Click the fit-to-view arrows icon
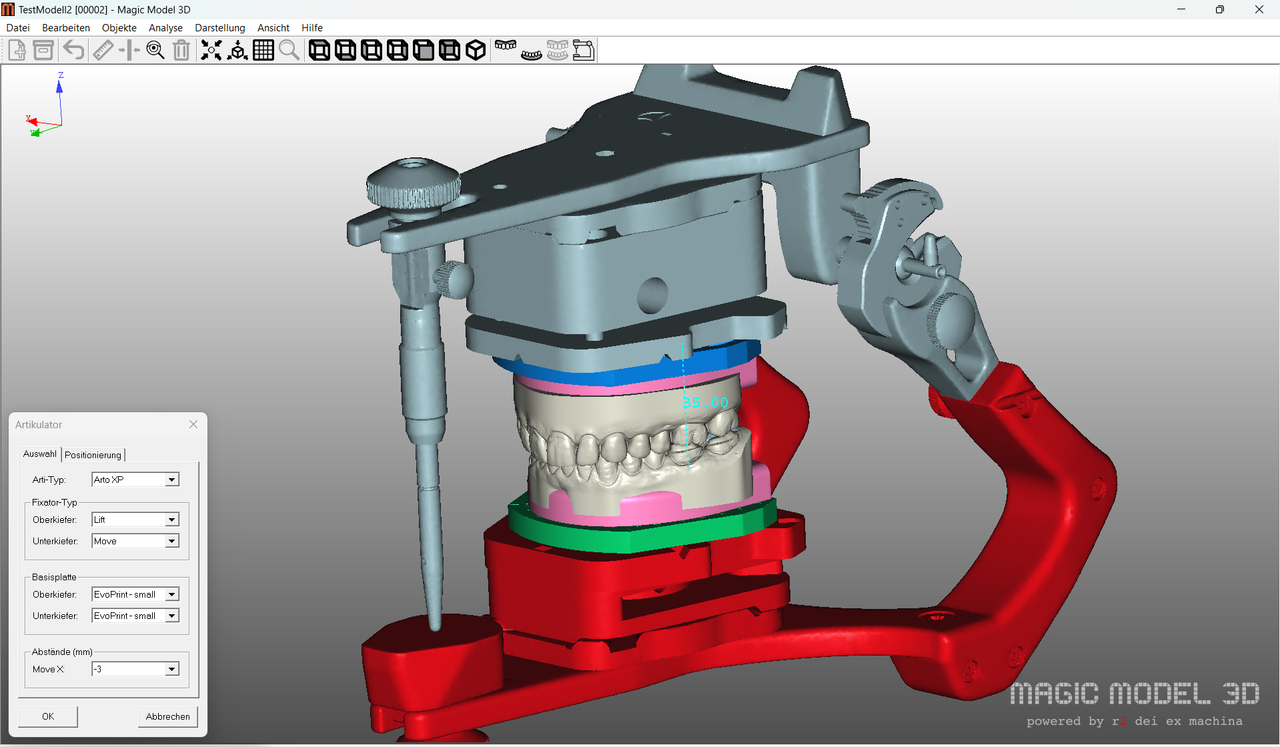Screen dimensions: 1280x747 point(211,50)
